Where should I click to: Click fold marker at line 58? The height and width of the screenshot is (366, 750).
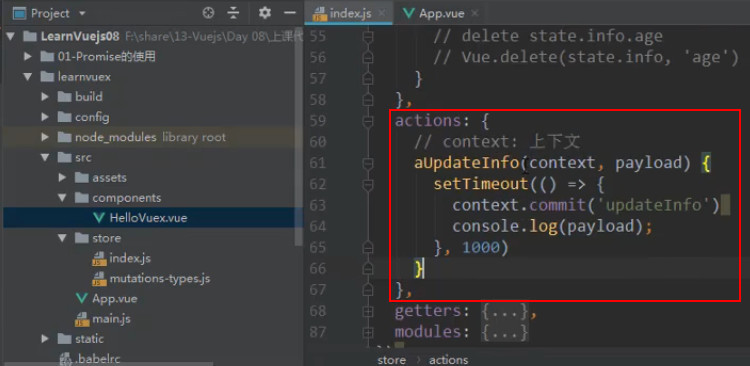[x=368, y=100]
